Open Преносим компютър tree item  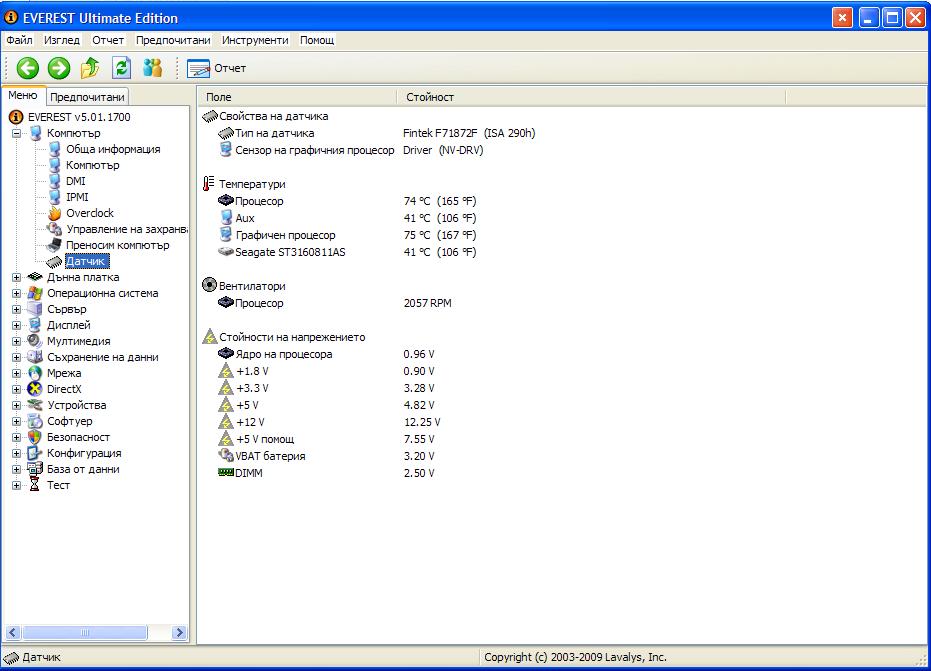point(118,245)
